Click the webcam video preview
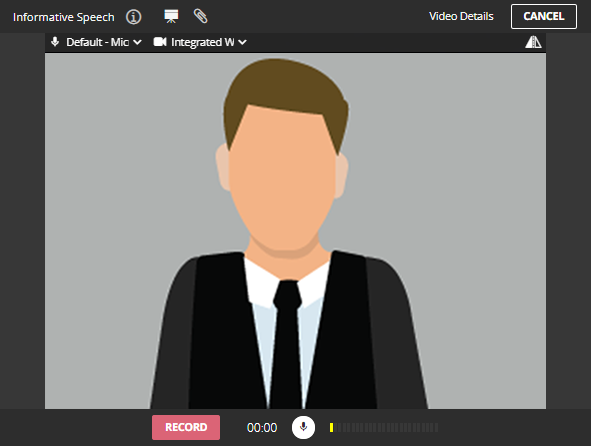 [295, 231]
